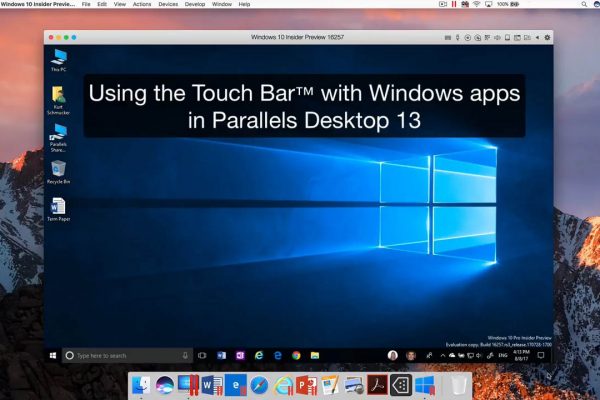Open Spotlight search in menu bar
This screenshot has height=400, width=600.
(x=584, y=4)
